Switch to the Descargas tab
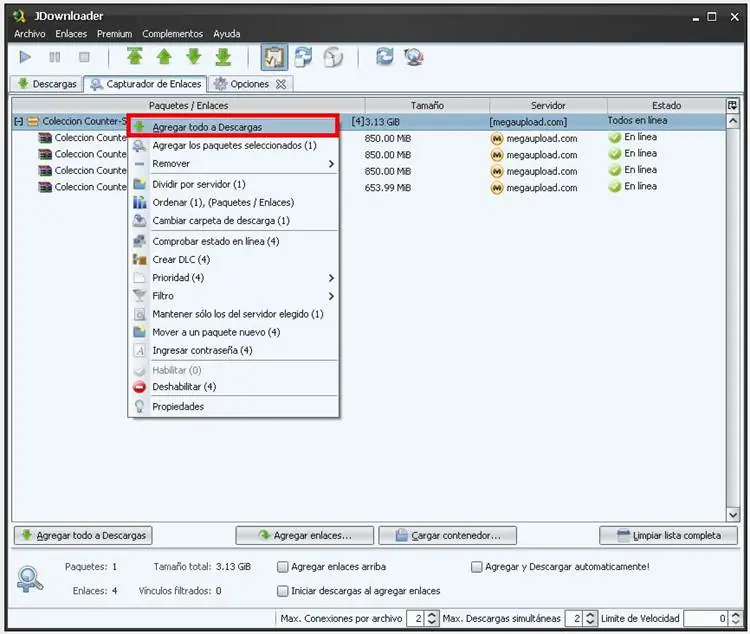This screenshot has height=634, width=750. coord(47,84)
